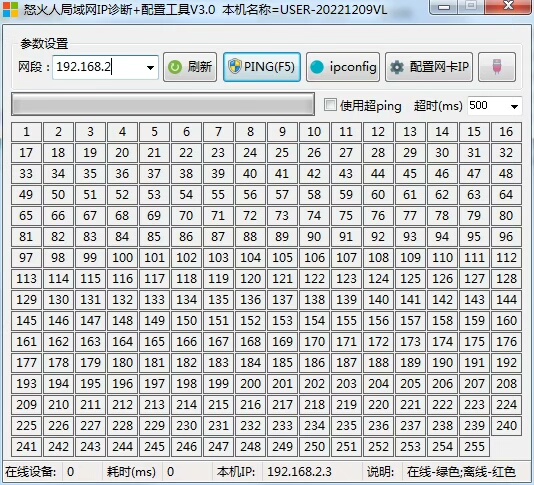Click the 在线-绿色;离线-红色 legend text

[x=461, y=472]
